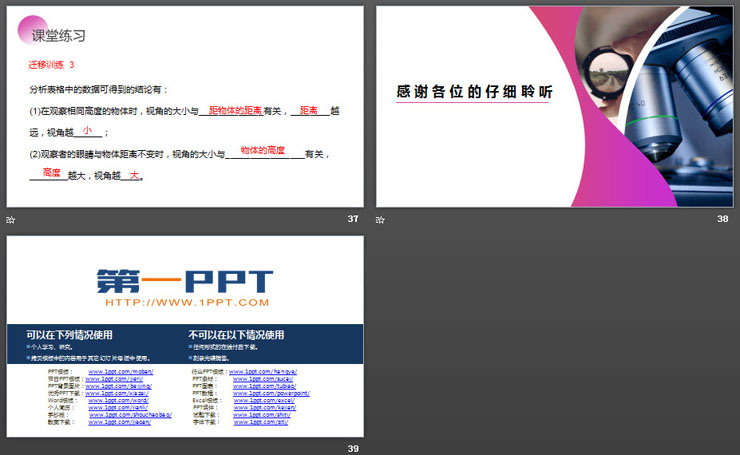The image size is (740, 455).
Task: Open the 1ppt.com/moban/ link
Action: (x=120, y=371)
